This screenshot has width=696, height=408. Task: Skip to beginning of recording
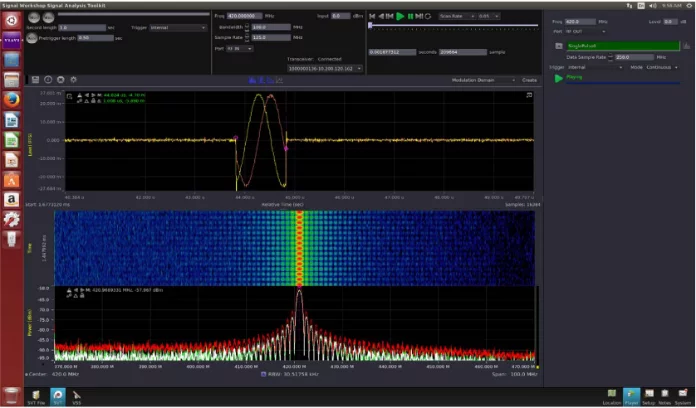(x=372, y=16)
